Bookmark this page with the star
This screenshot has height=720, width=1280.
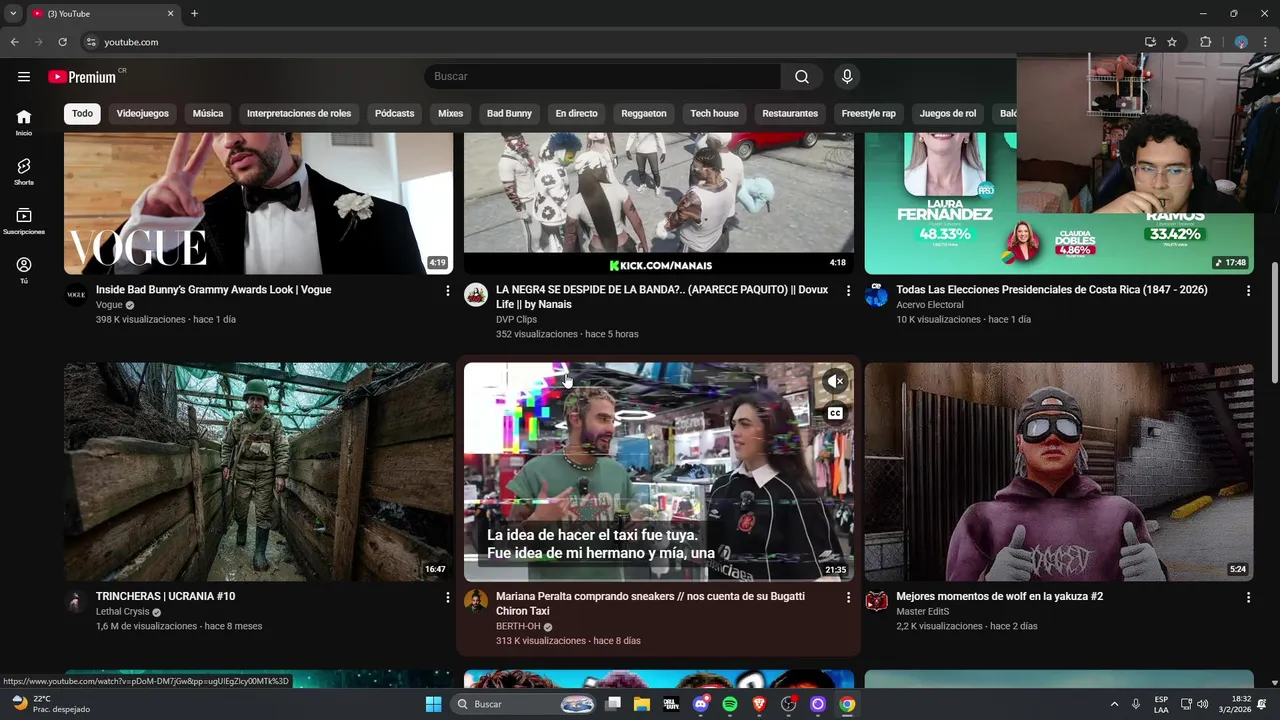[x=1172, y=42]
